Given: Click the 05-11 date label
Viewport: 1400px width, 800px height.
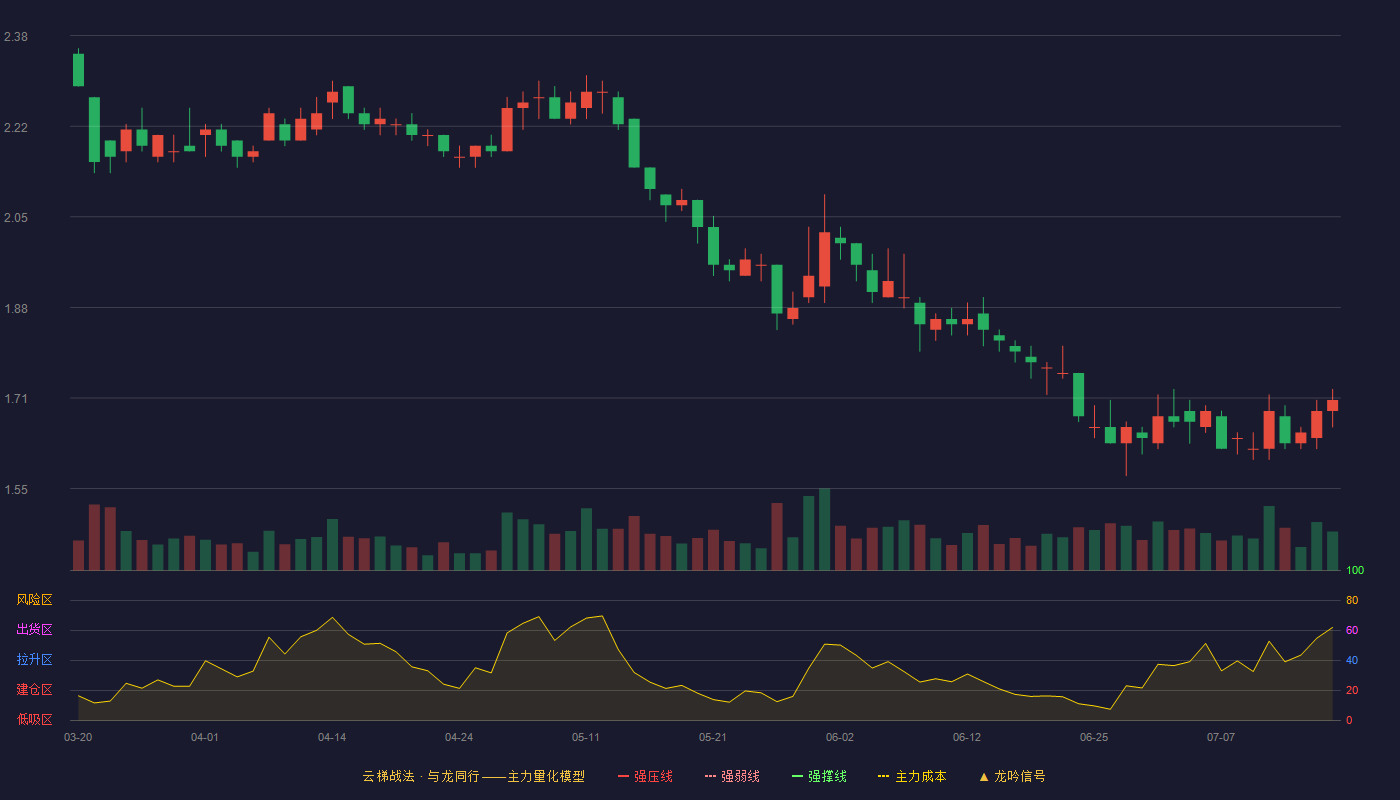Looking at the screenshot, I should [x=586, y=737].
